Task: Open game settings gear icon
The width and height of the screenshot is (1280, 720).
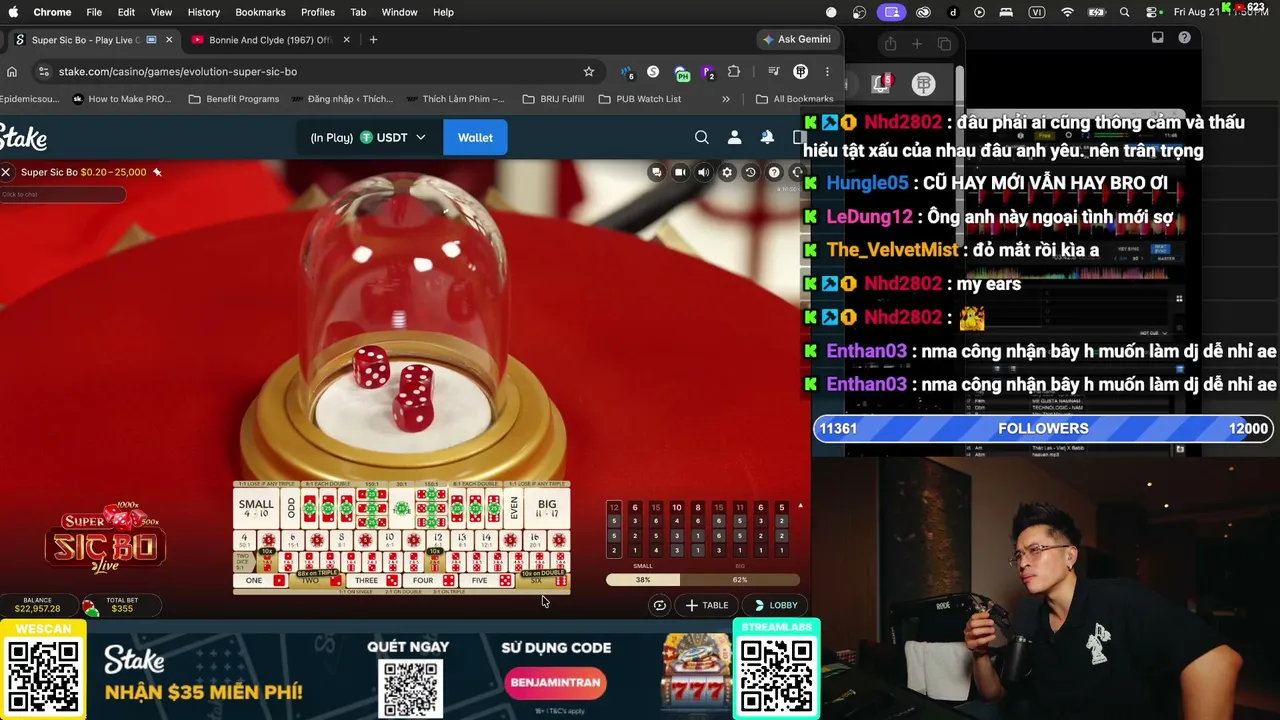Action: pyautogui.click(x=727, y=172)
